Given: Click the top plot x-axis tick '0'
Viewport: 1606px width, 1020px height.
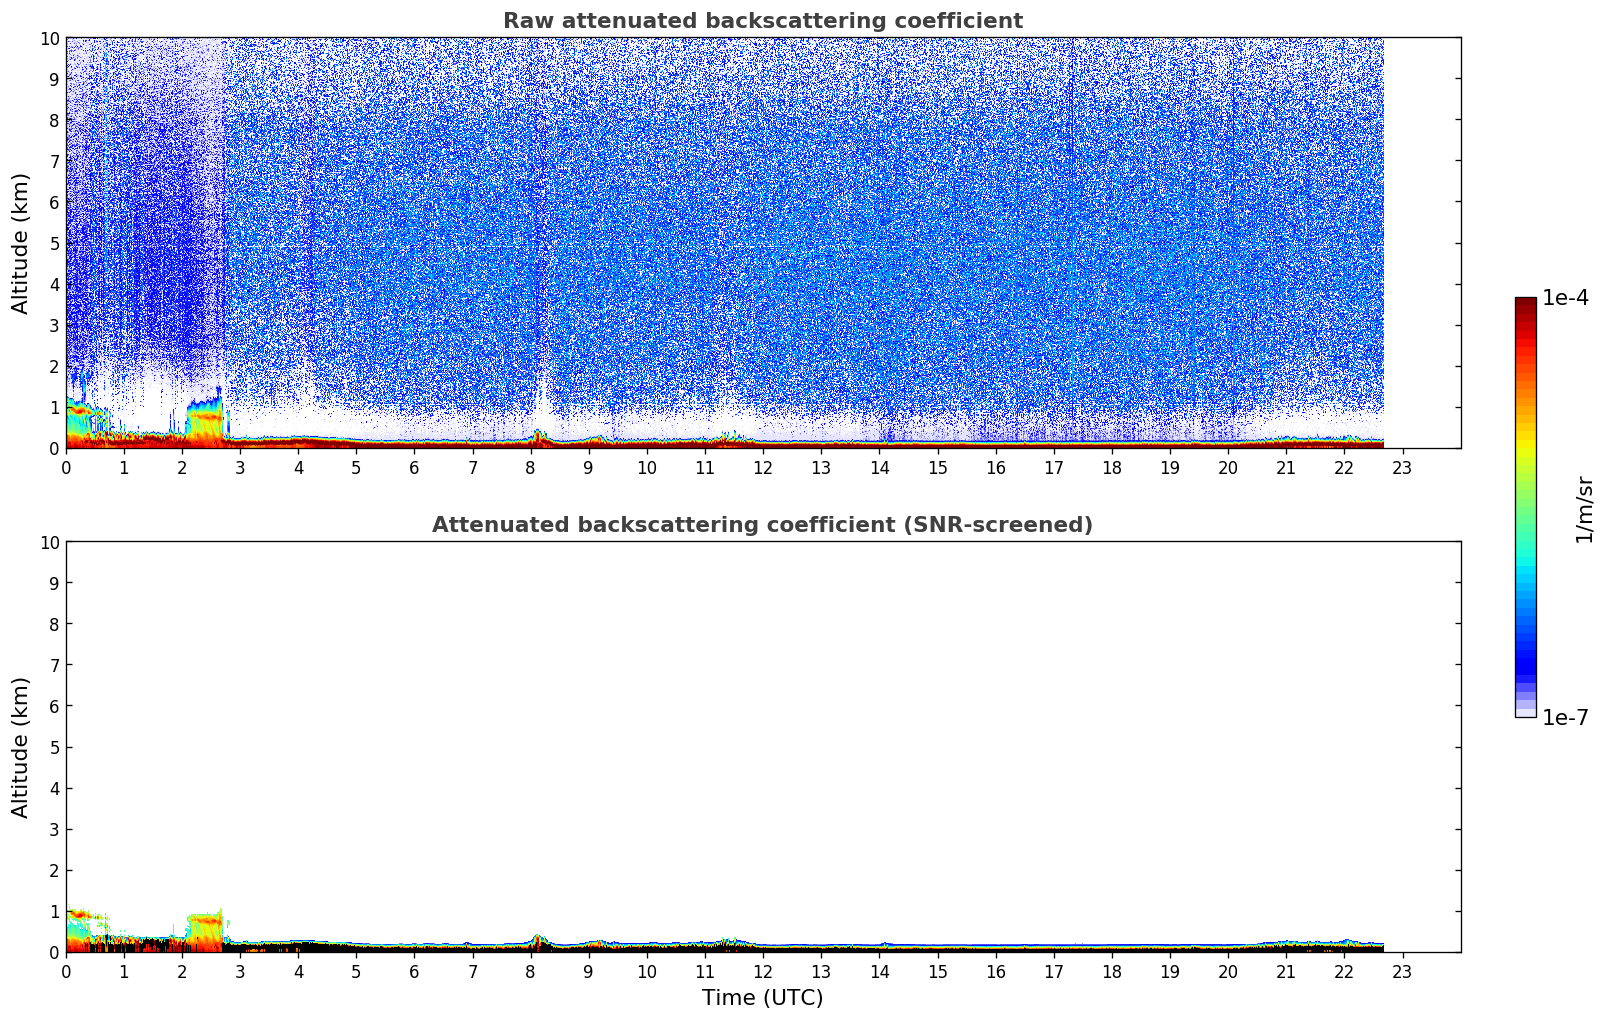Looking at the screenshot, I should click(x=66, y=468).
